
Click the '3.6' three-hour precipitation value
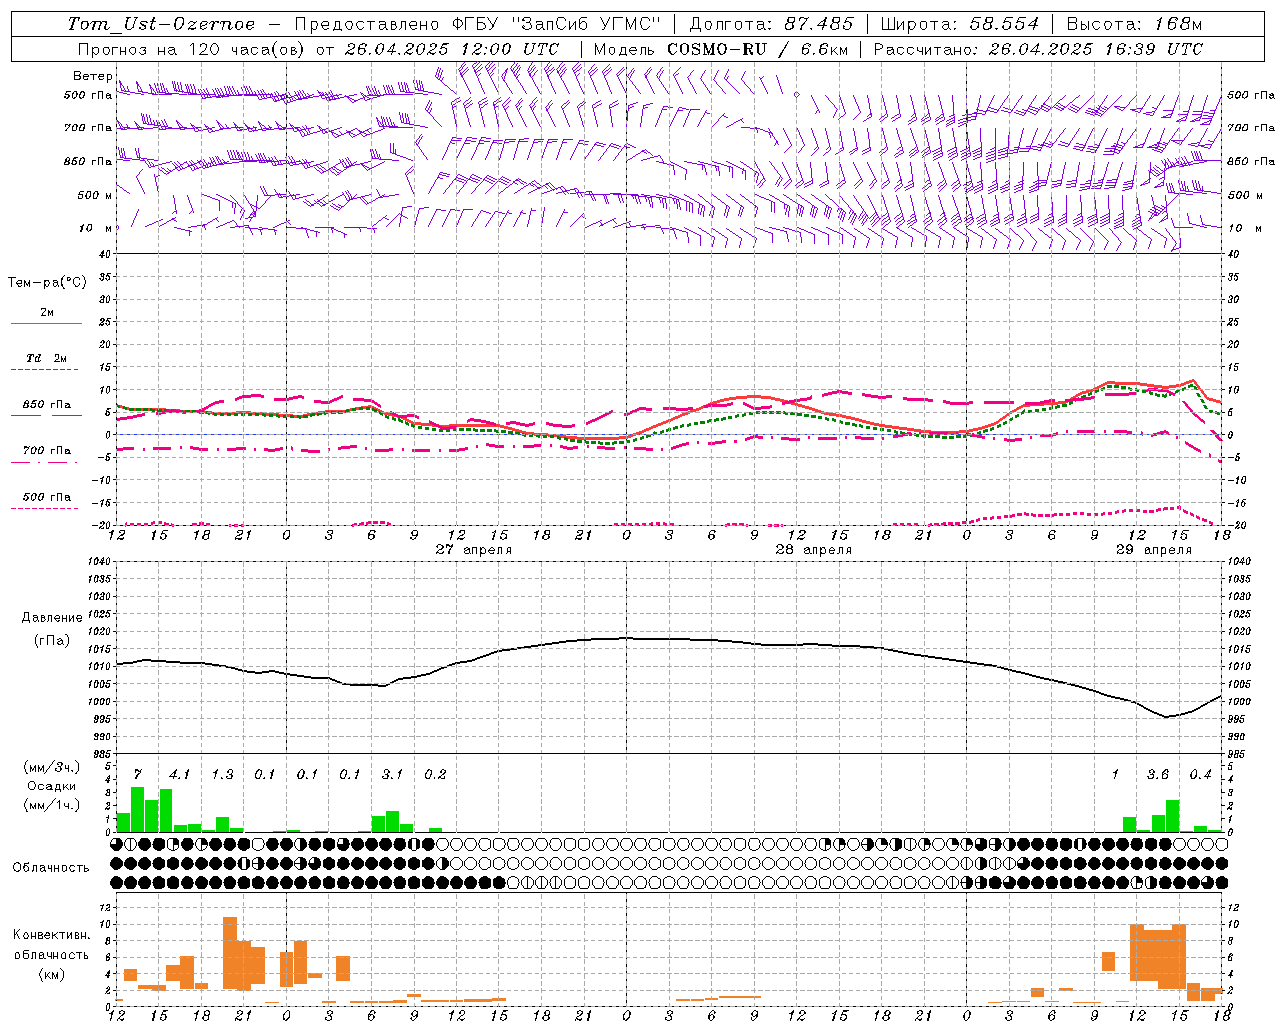(x=1157, y=775)
